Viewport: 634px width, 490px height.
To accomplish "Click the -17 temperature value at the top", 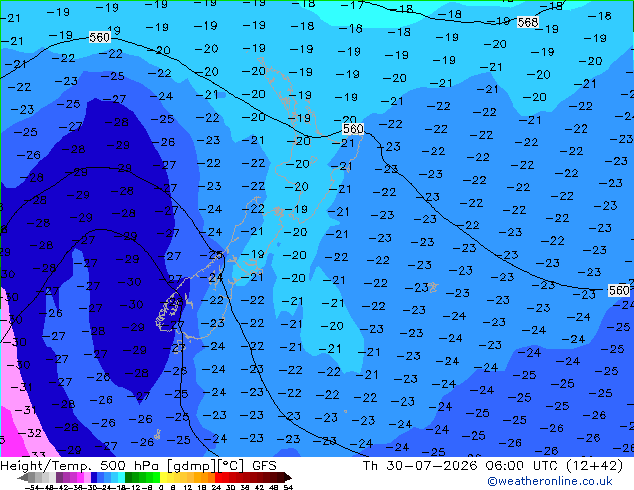I will (352, 5).
